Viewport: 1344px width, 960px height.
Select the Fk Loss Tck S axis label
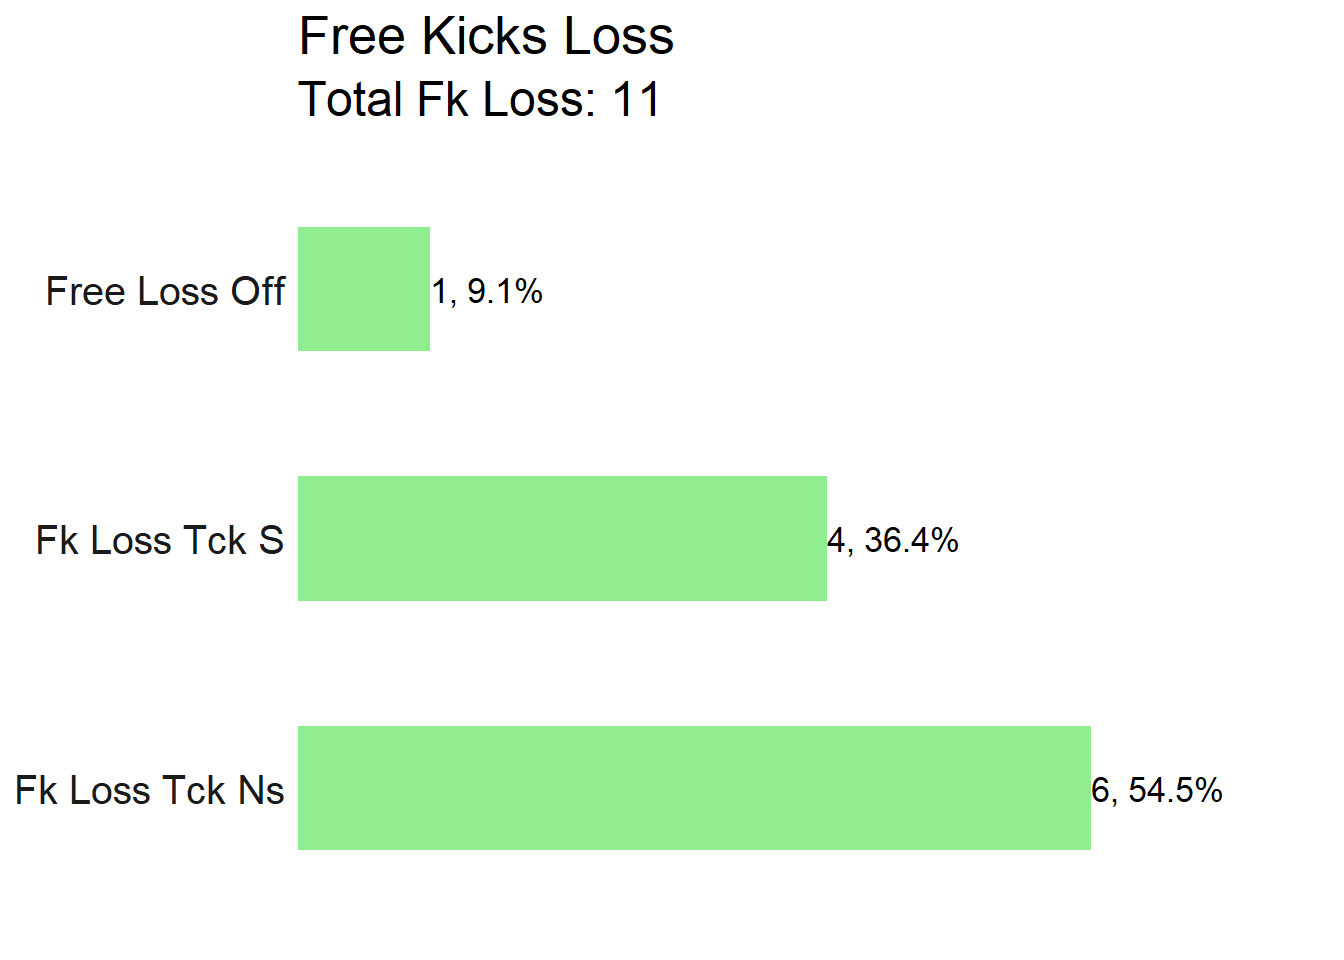click(160, 540)
